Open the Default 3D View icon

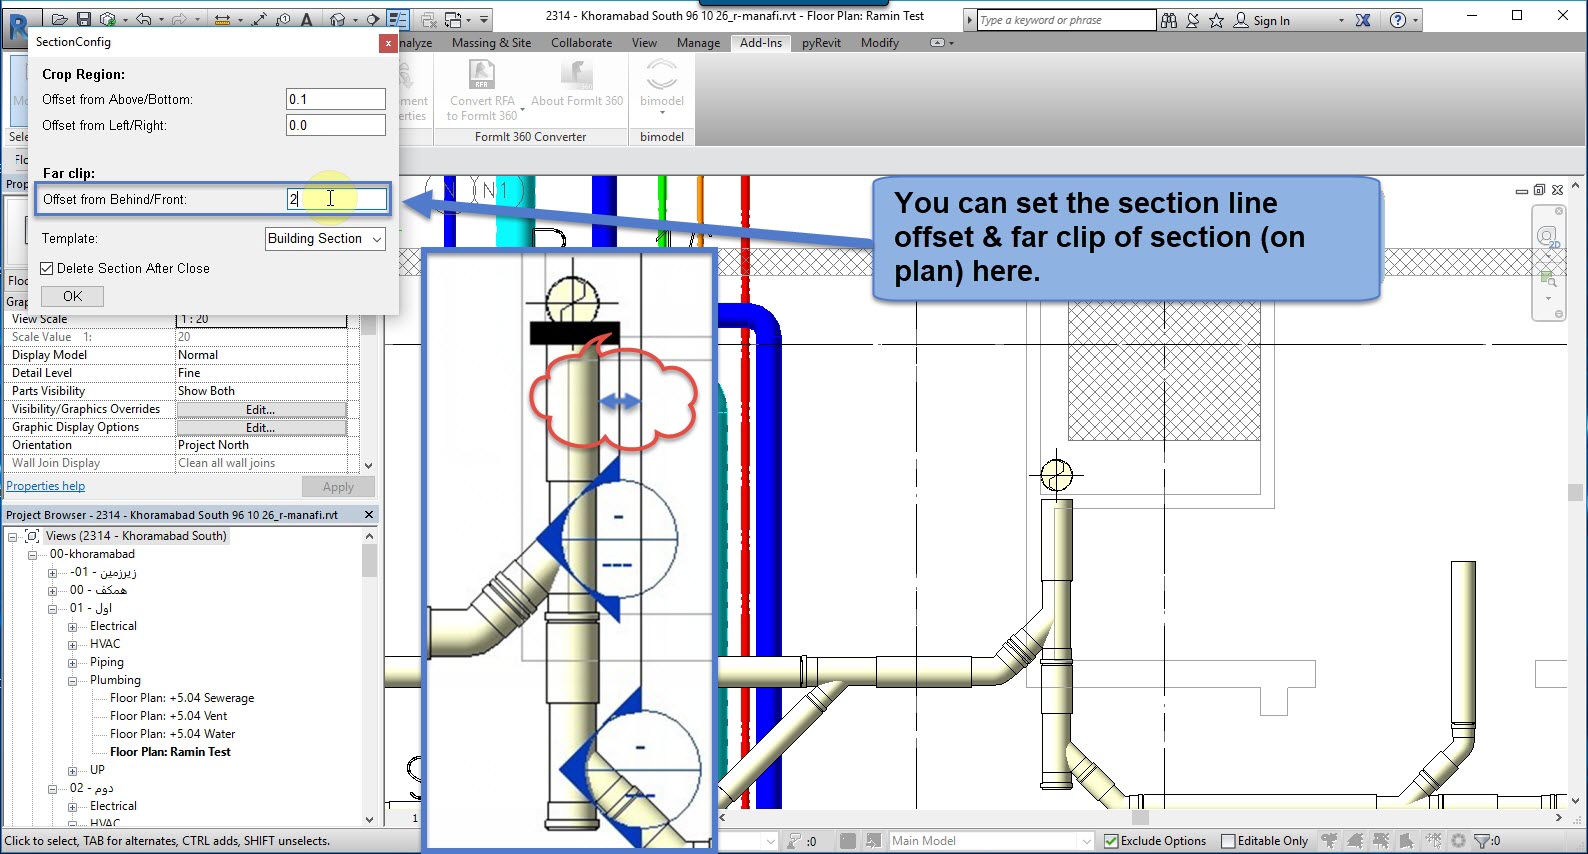[x=338, y=19]
